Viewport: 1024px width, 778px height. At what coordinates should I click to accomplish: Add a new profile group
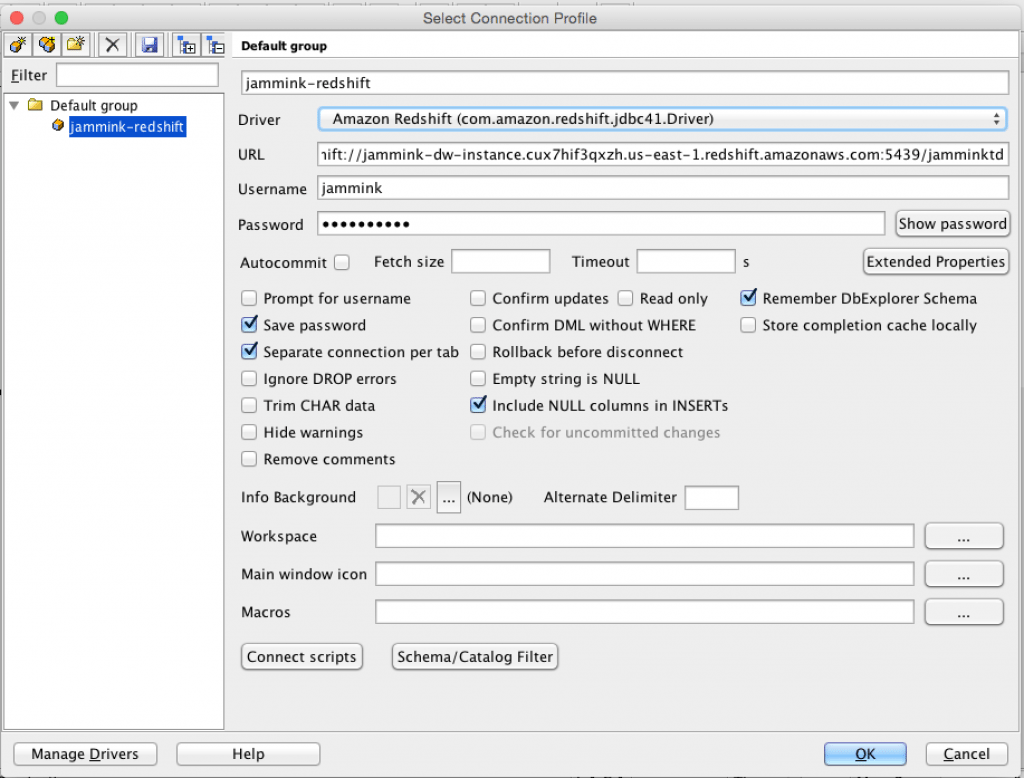(76, 45)
